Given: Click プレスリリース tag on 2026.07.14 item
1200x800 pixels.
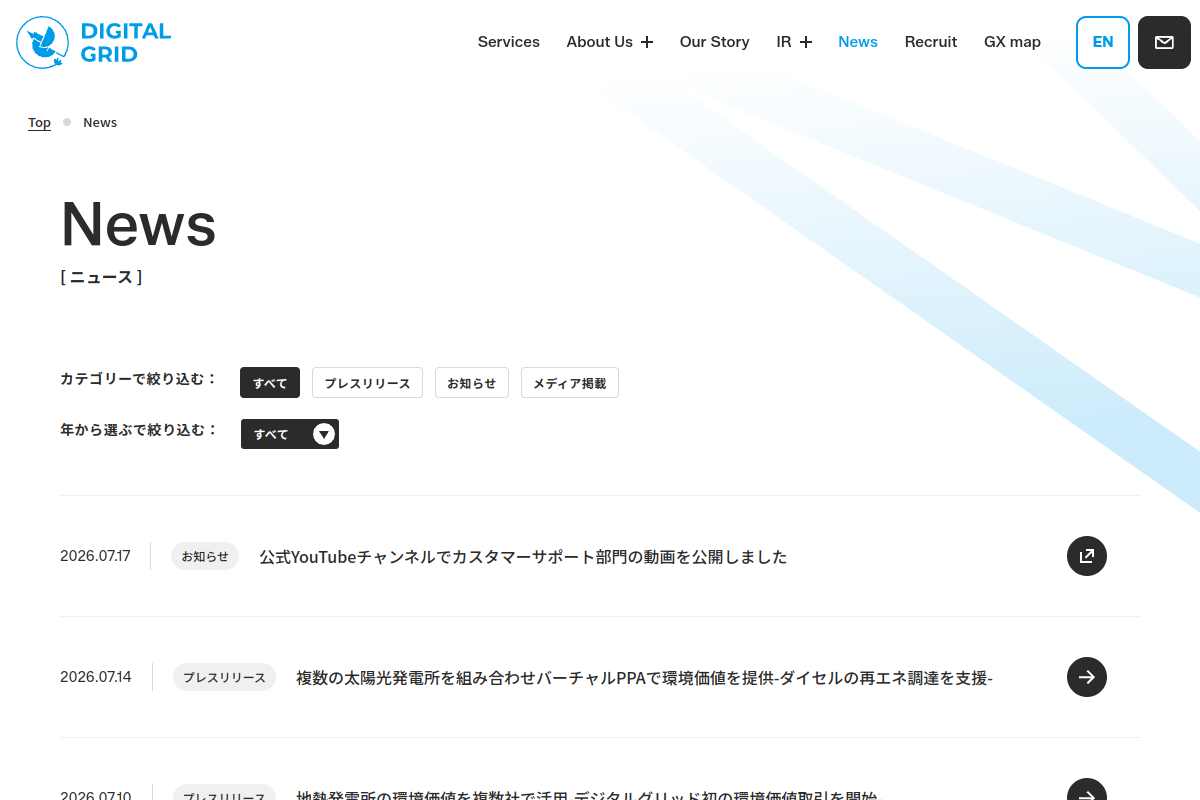Looking at the screenshot, I should (x=224, y=677).
